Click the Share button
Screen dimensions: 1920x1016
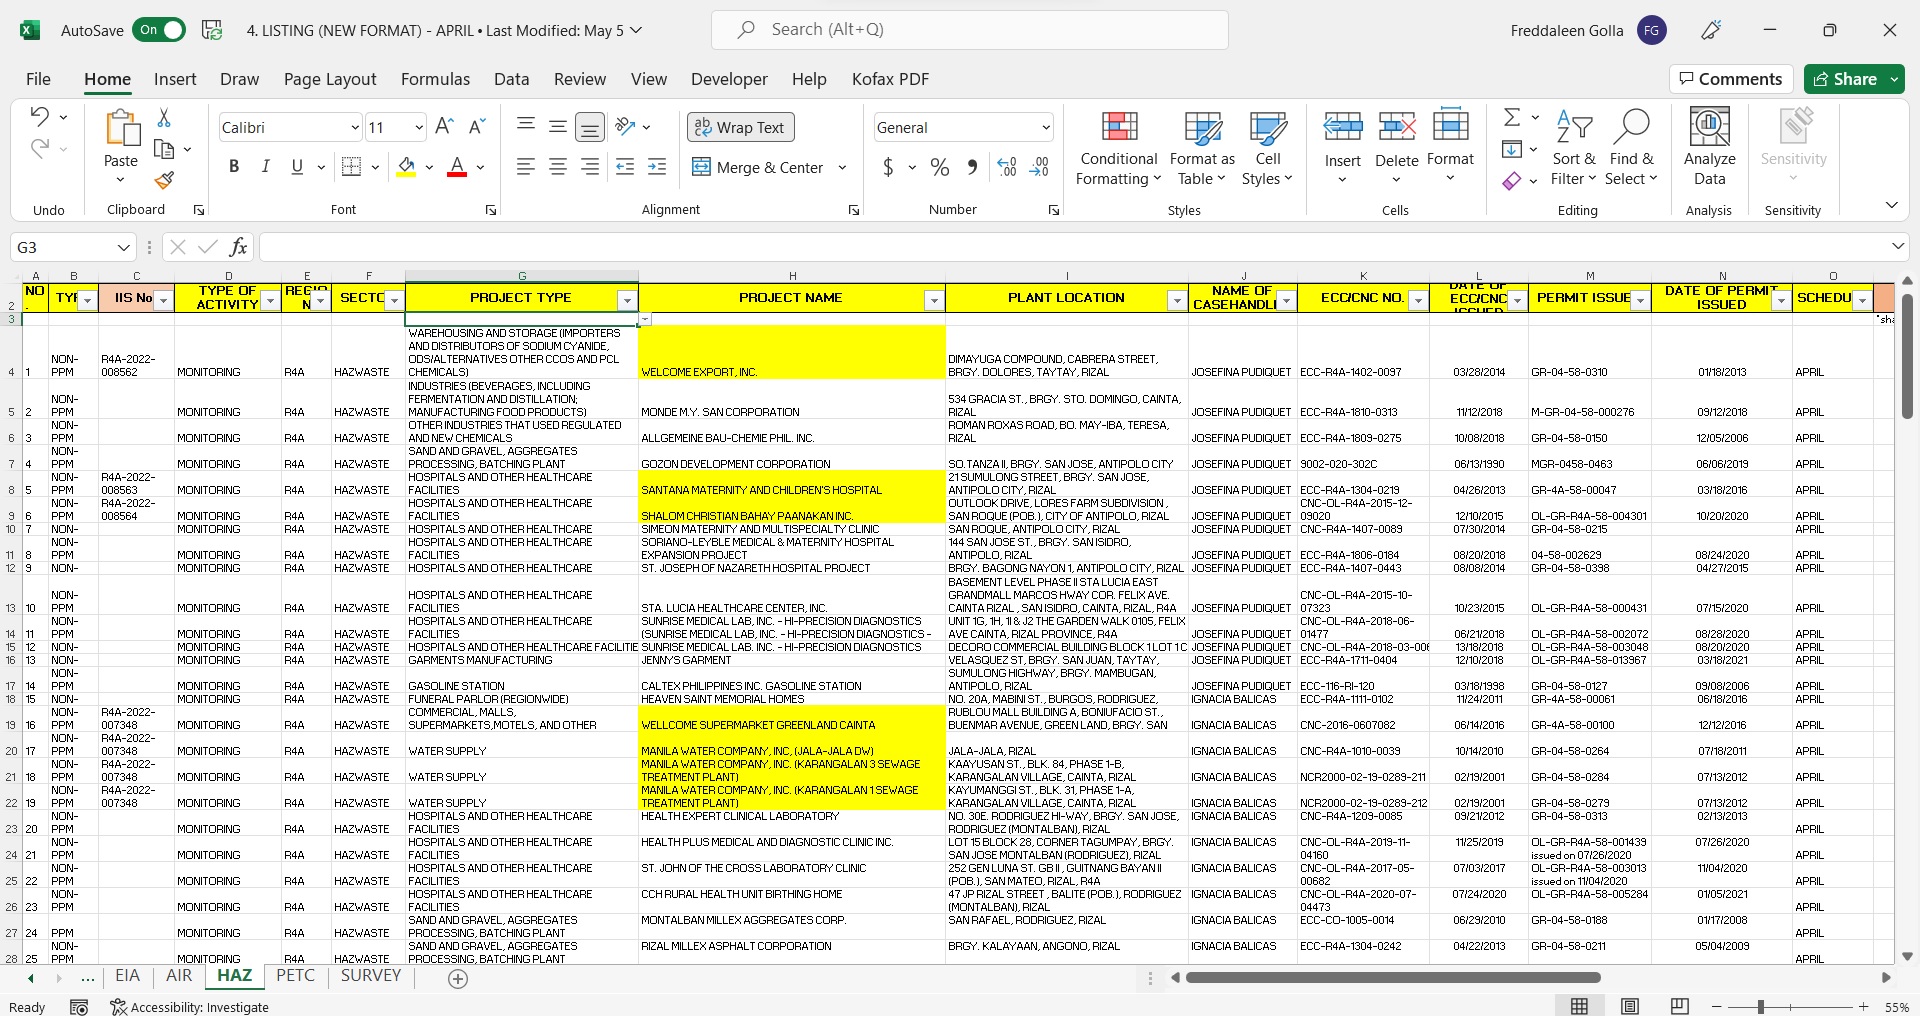(1844, 79)
